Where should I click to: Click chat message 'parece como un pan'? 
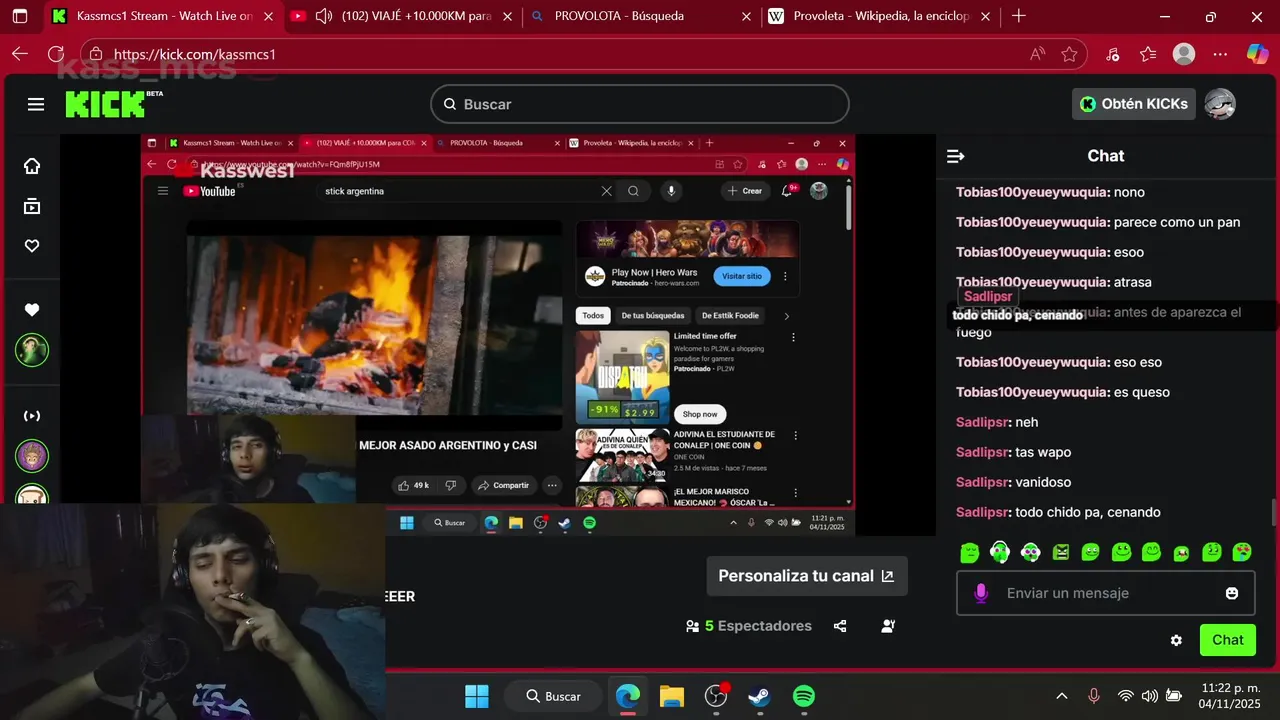click(x=1177, y=222)
